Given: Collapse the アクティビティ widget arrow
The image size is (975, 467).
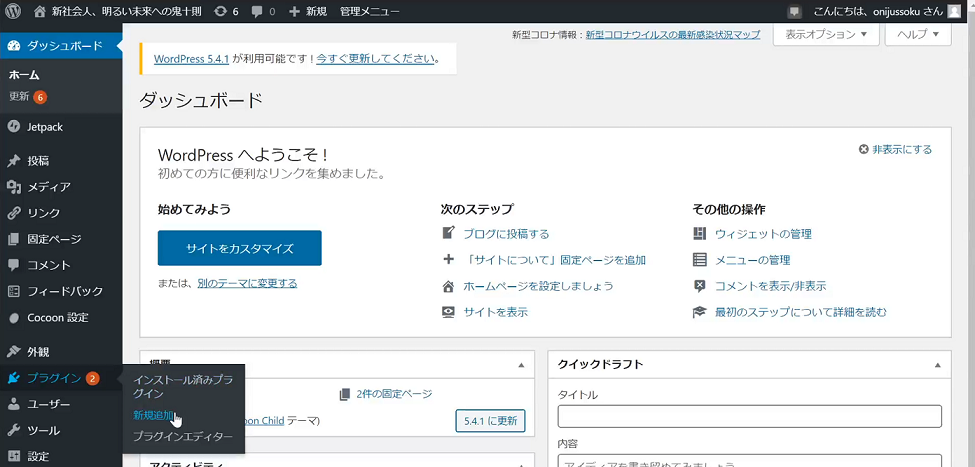Looking at the screenshot, I should pyautogui.click(x=521, y=464).
